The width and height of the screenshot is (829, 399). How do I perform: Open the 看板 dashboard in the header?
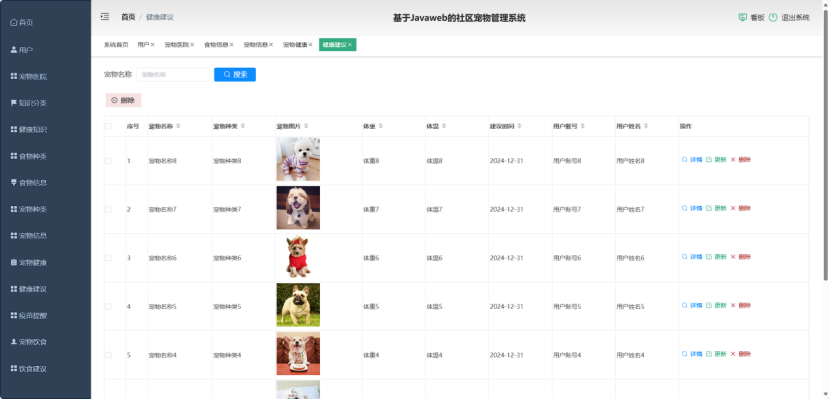click(751, 17)
